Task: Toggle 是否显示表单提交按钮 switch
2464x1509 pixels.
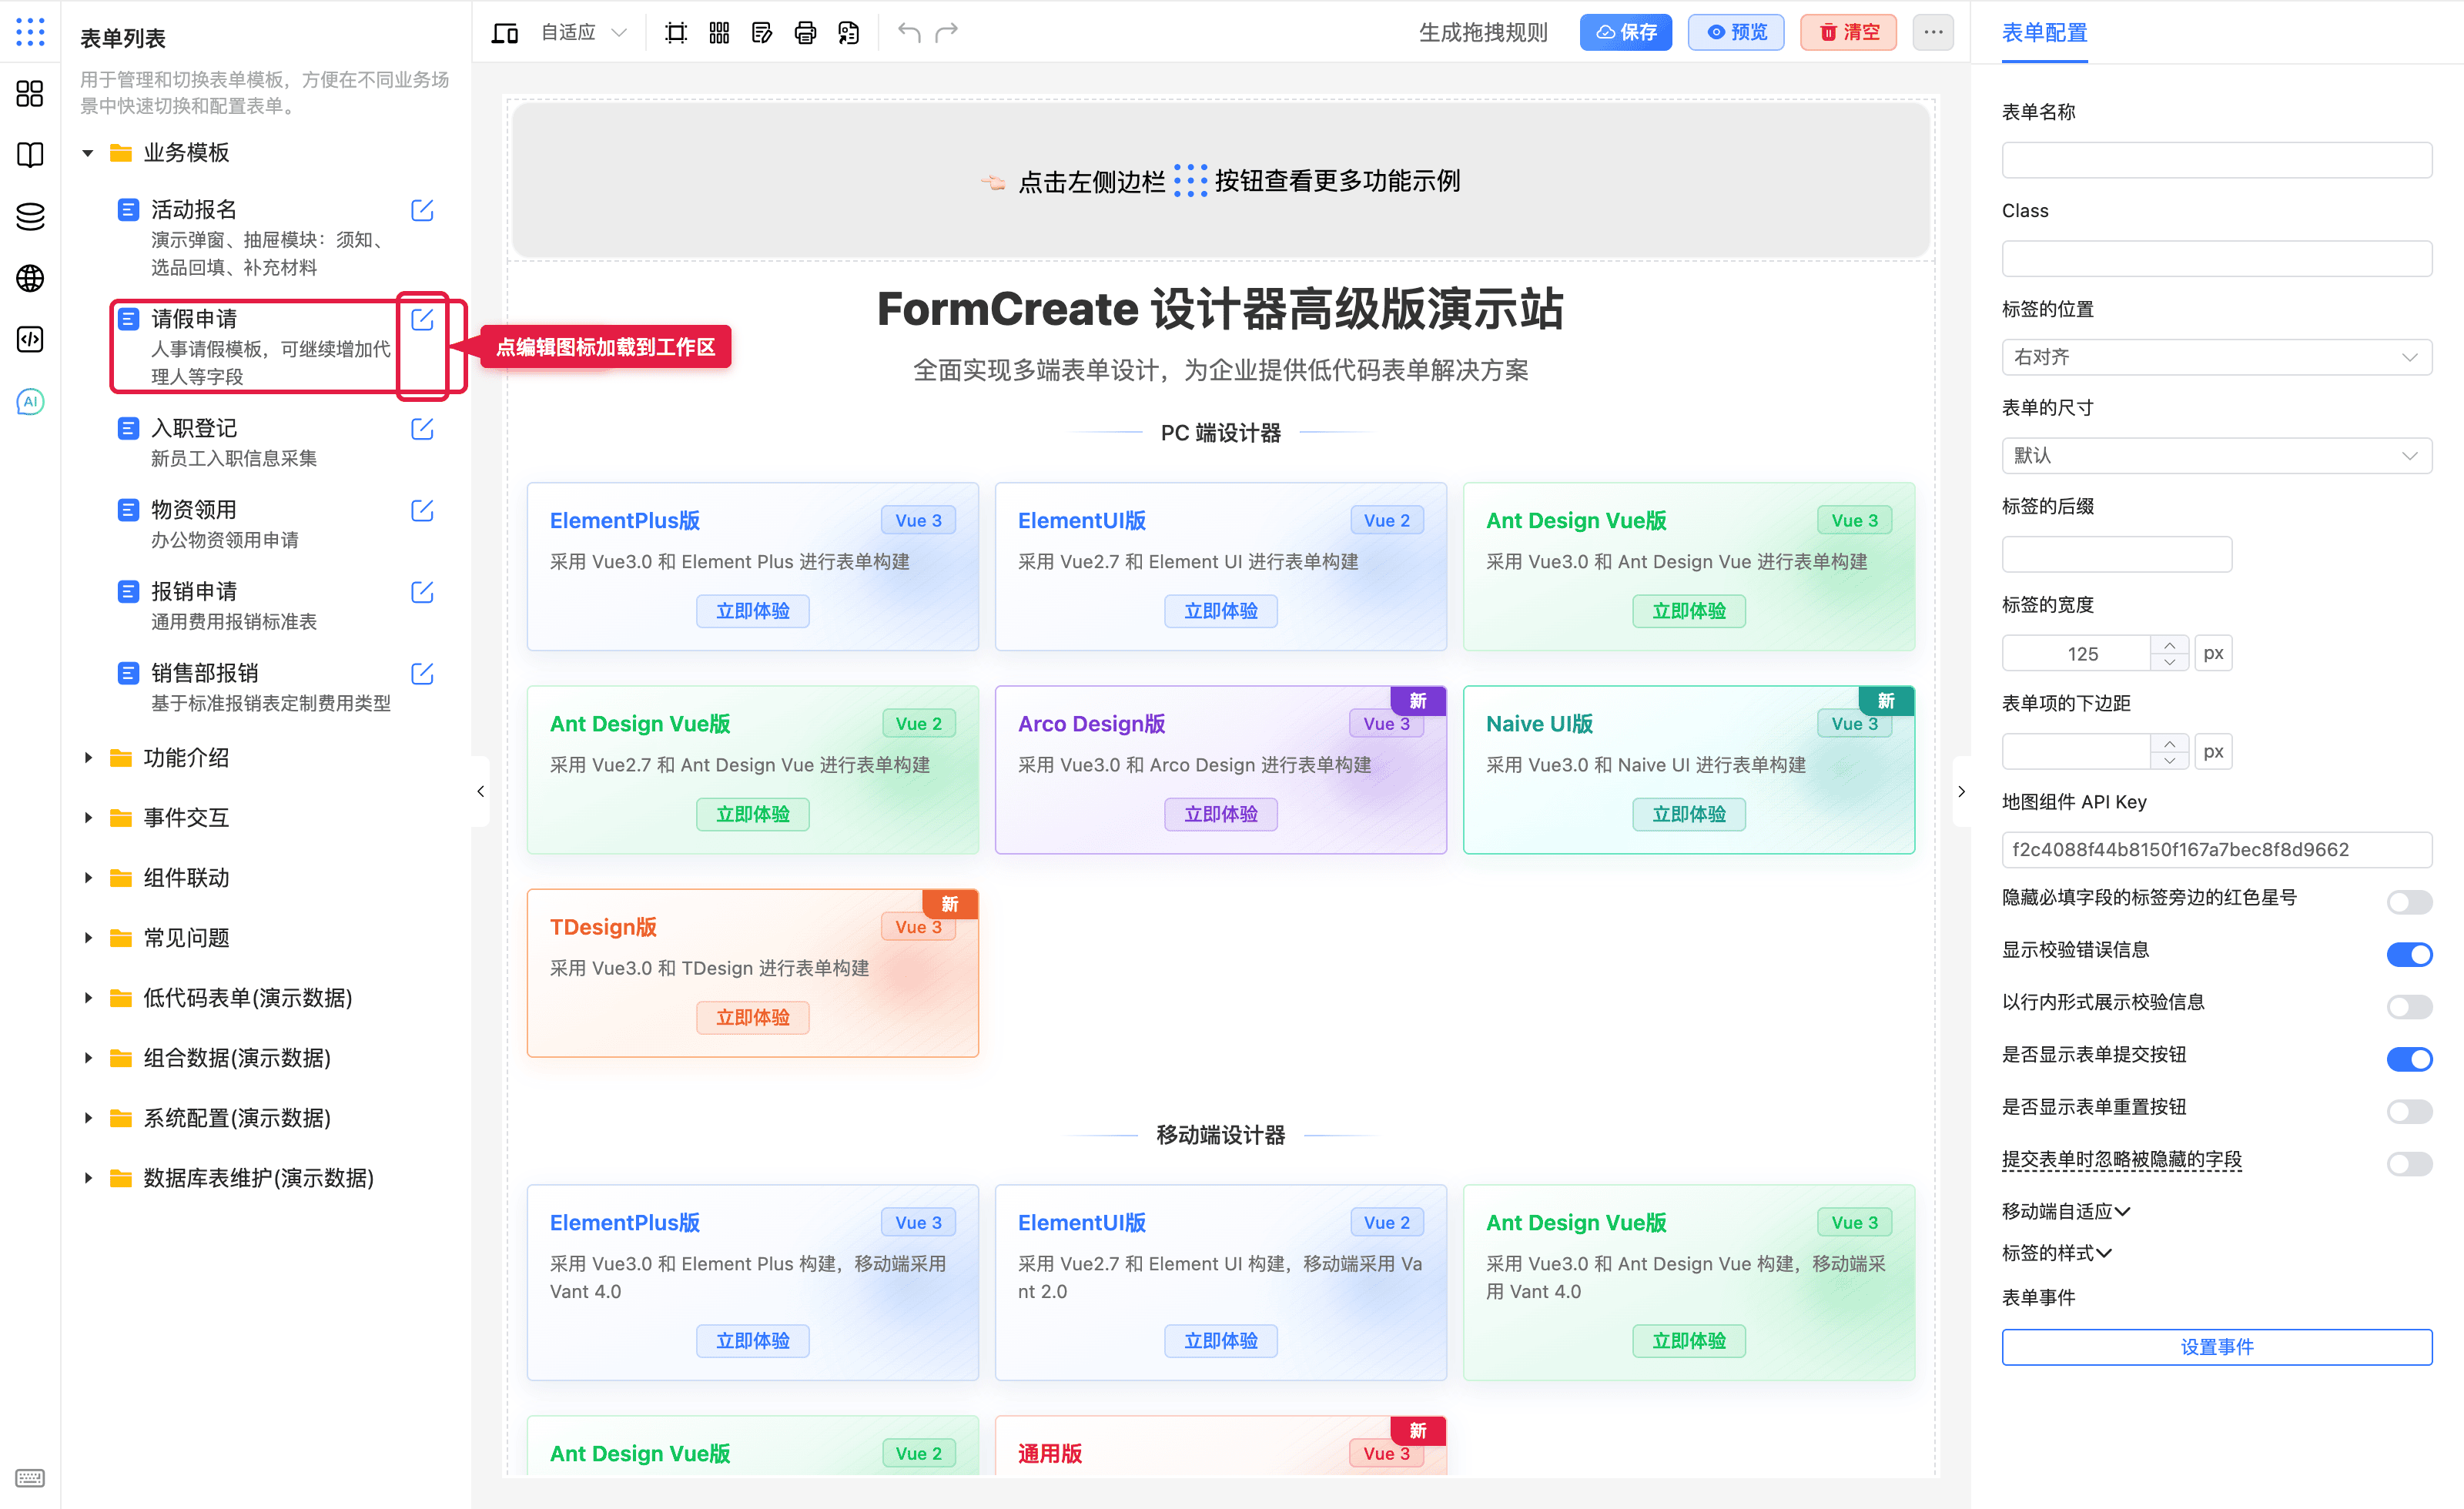Action: [2409, 1059]
